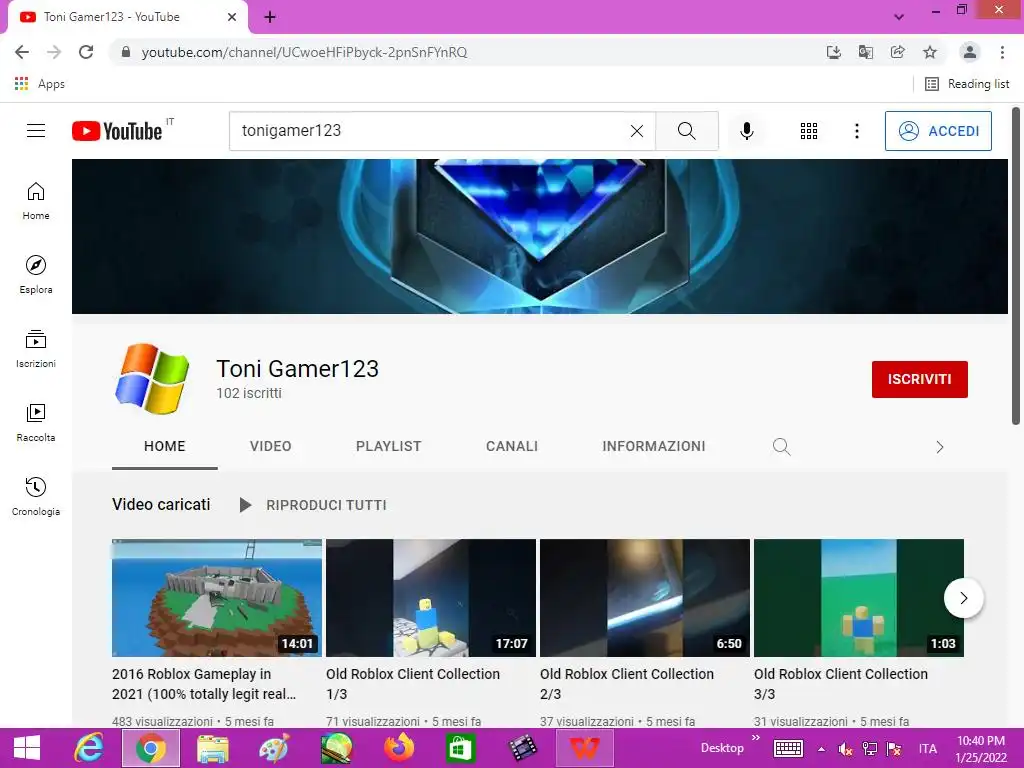Open a new browser tab

[x=270, y=17]
